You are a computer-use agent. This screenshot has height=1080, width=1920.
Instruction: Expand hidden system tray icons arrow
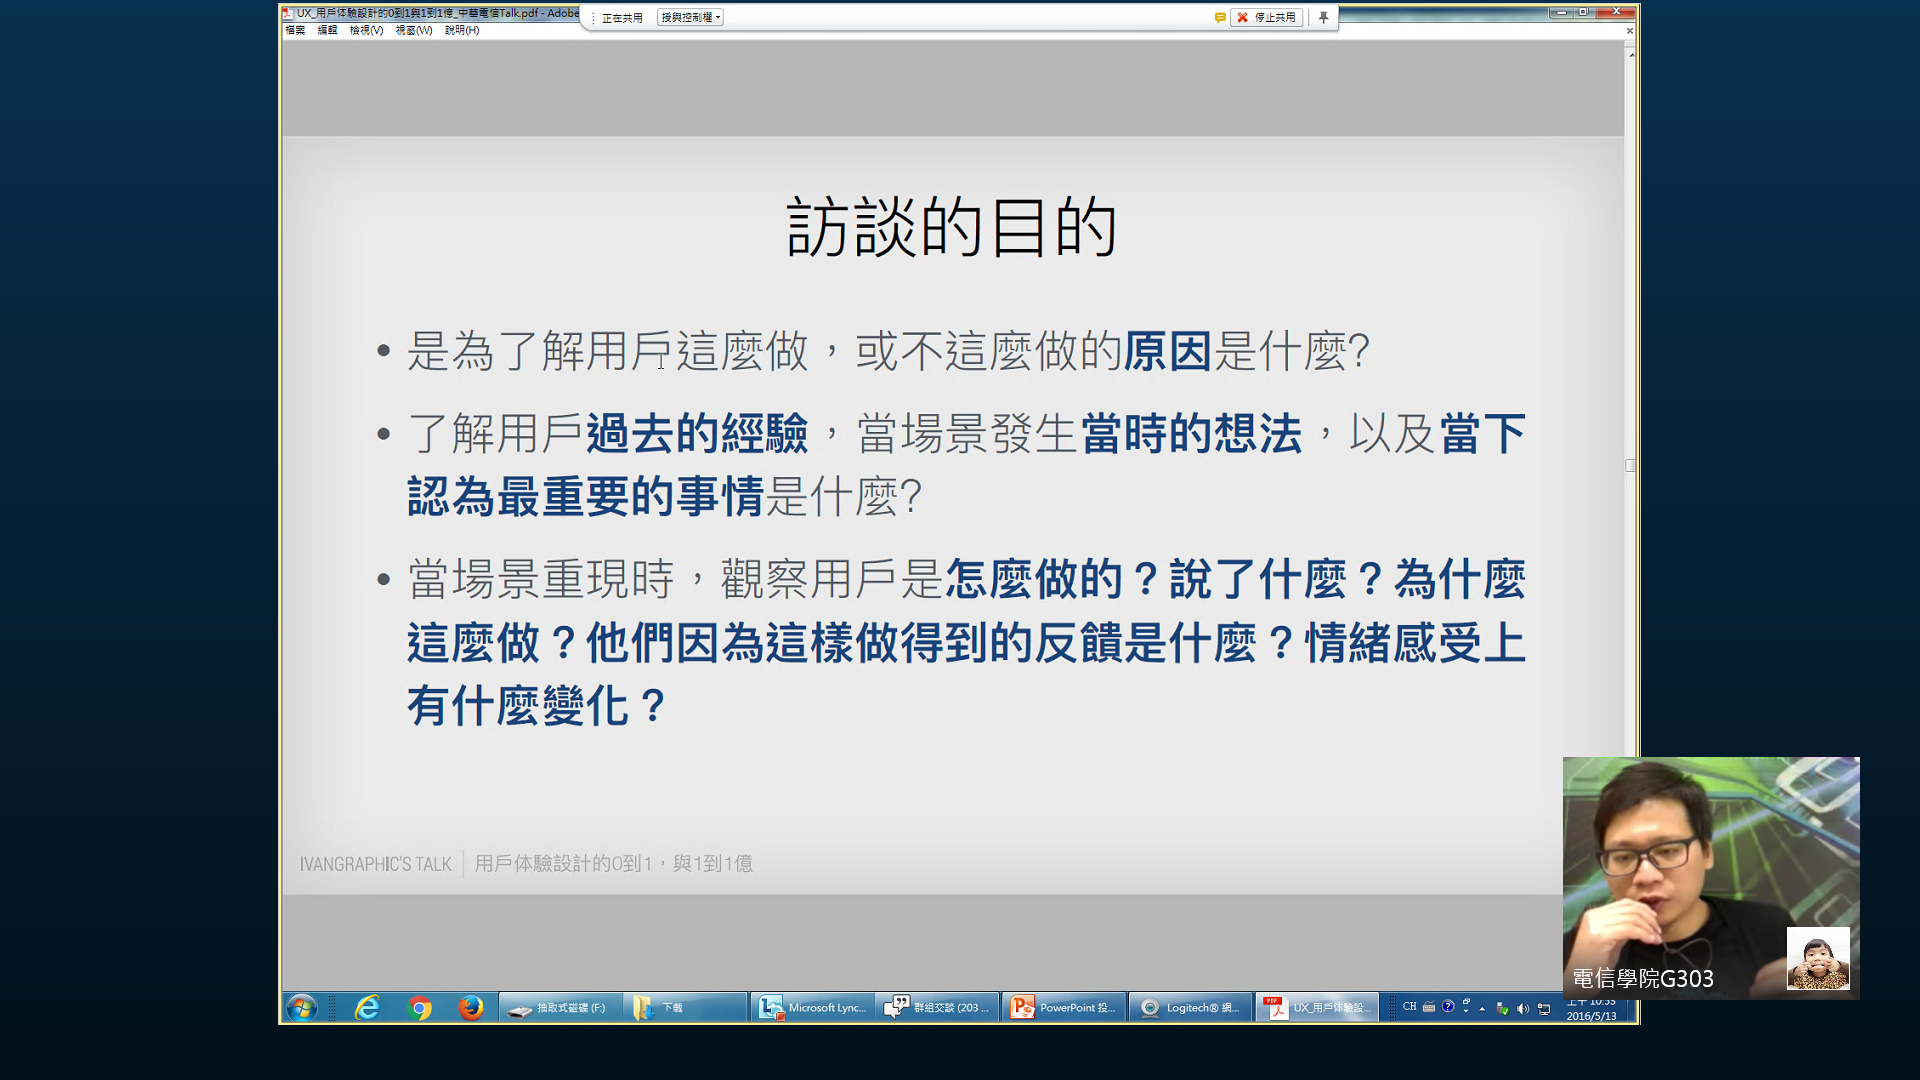pyautogui.click(x=1482, y=1008)
